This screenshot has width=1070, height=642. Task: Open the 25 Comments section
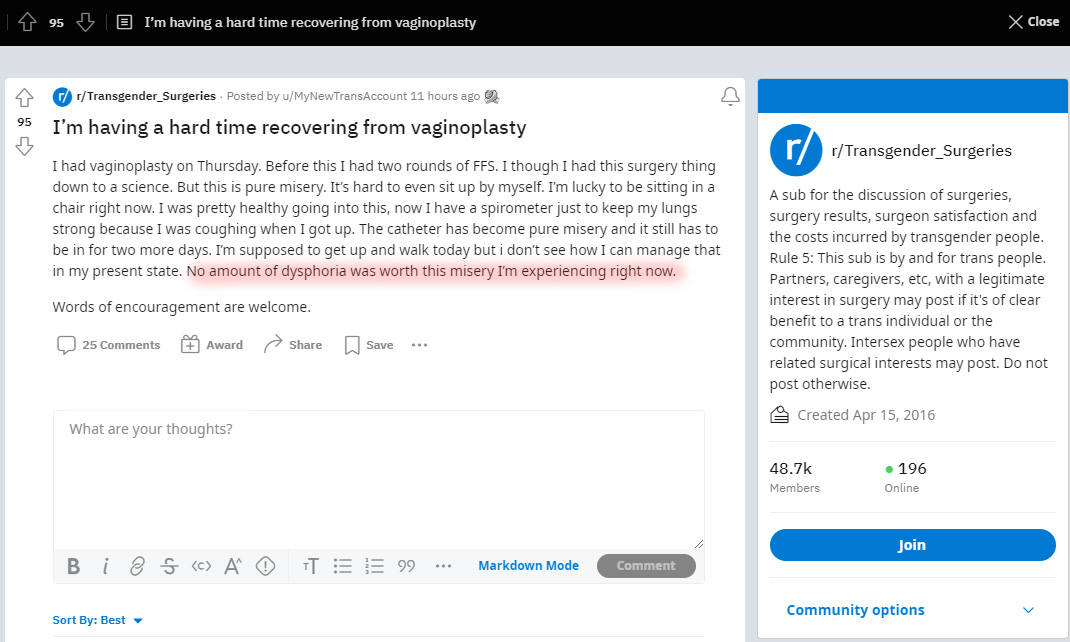[x=109, y=345]
